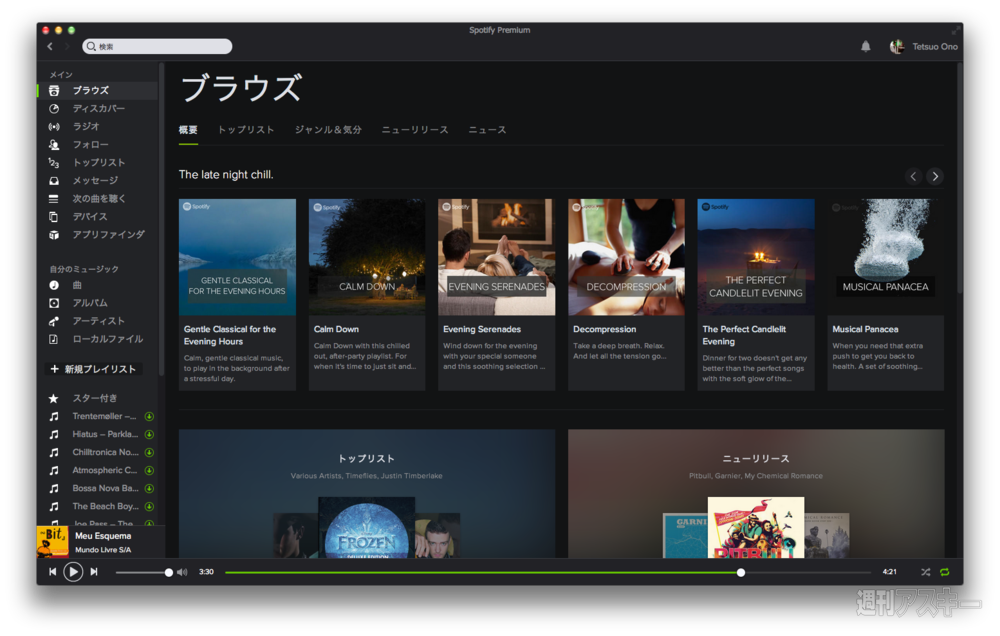Open the Evening Serenades playlist title
The width and height of the screenshot is (1000, 636).
click(482, 329)
